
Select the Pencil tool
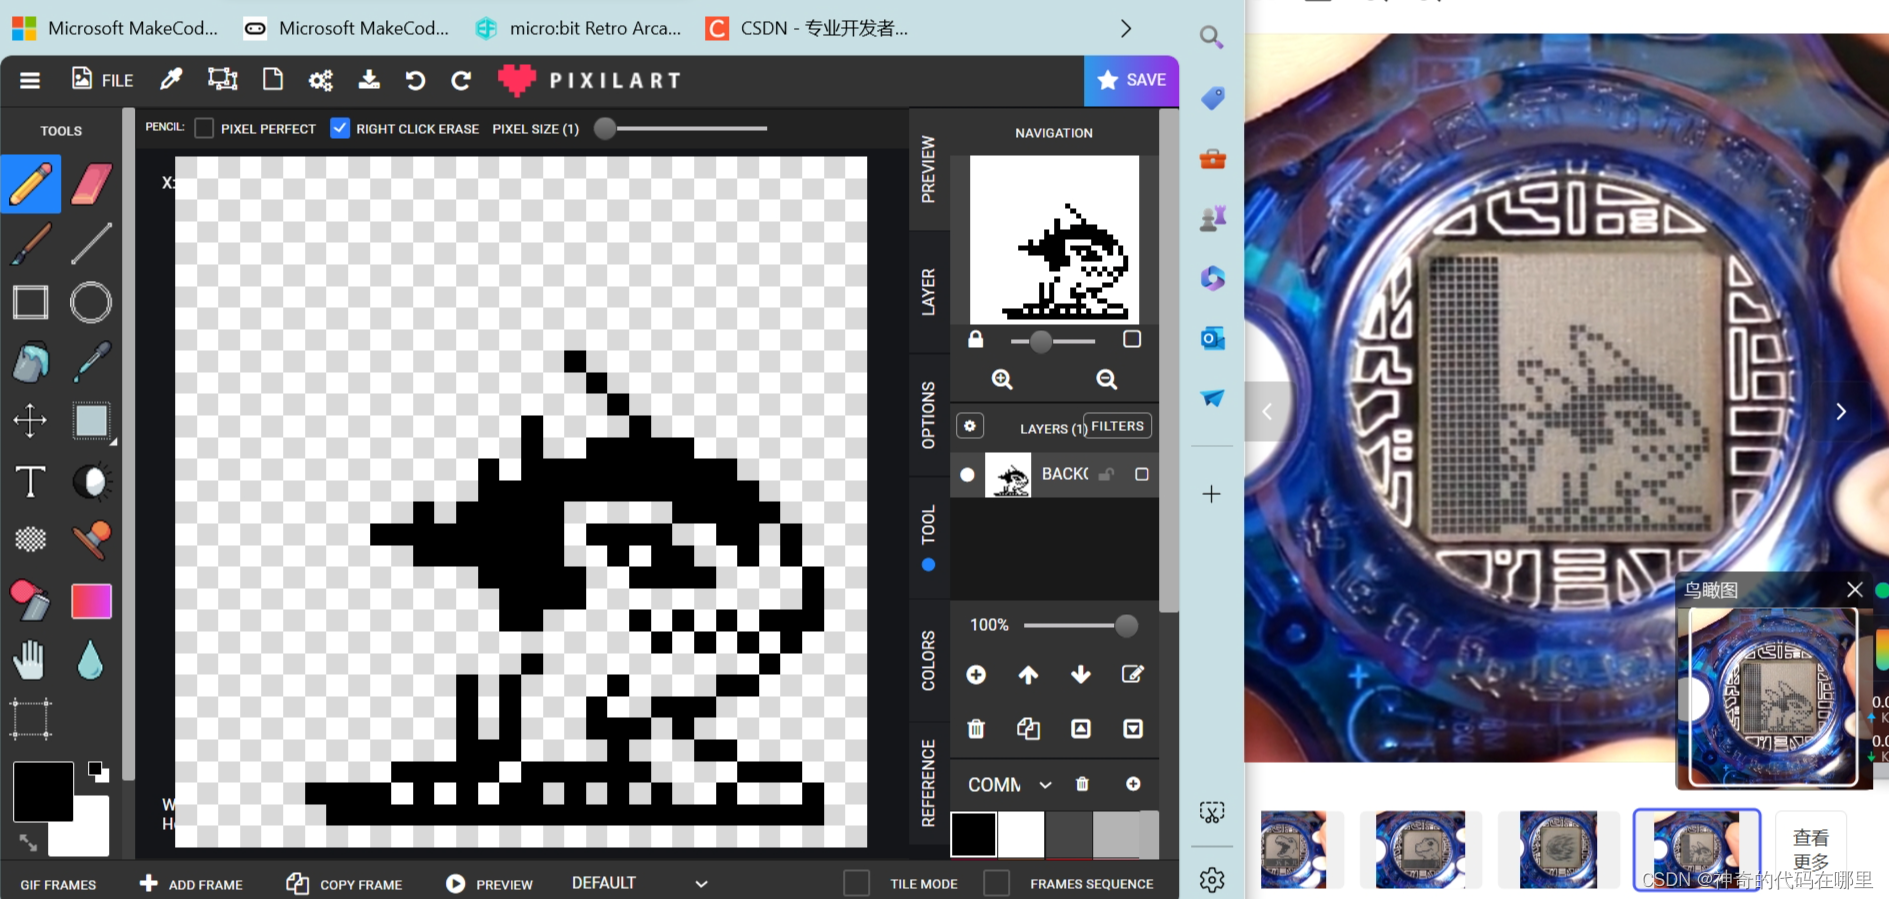(x=31, y=184)
